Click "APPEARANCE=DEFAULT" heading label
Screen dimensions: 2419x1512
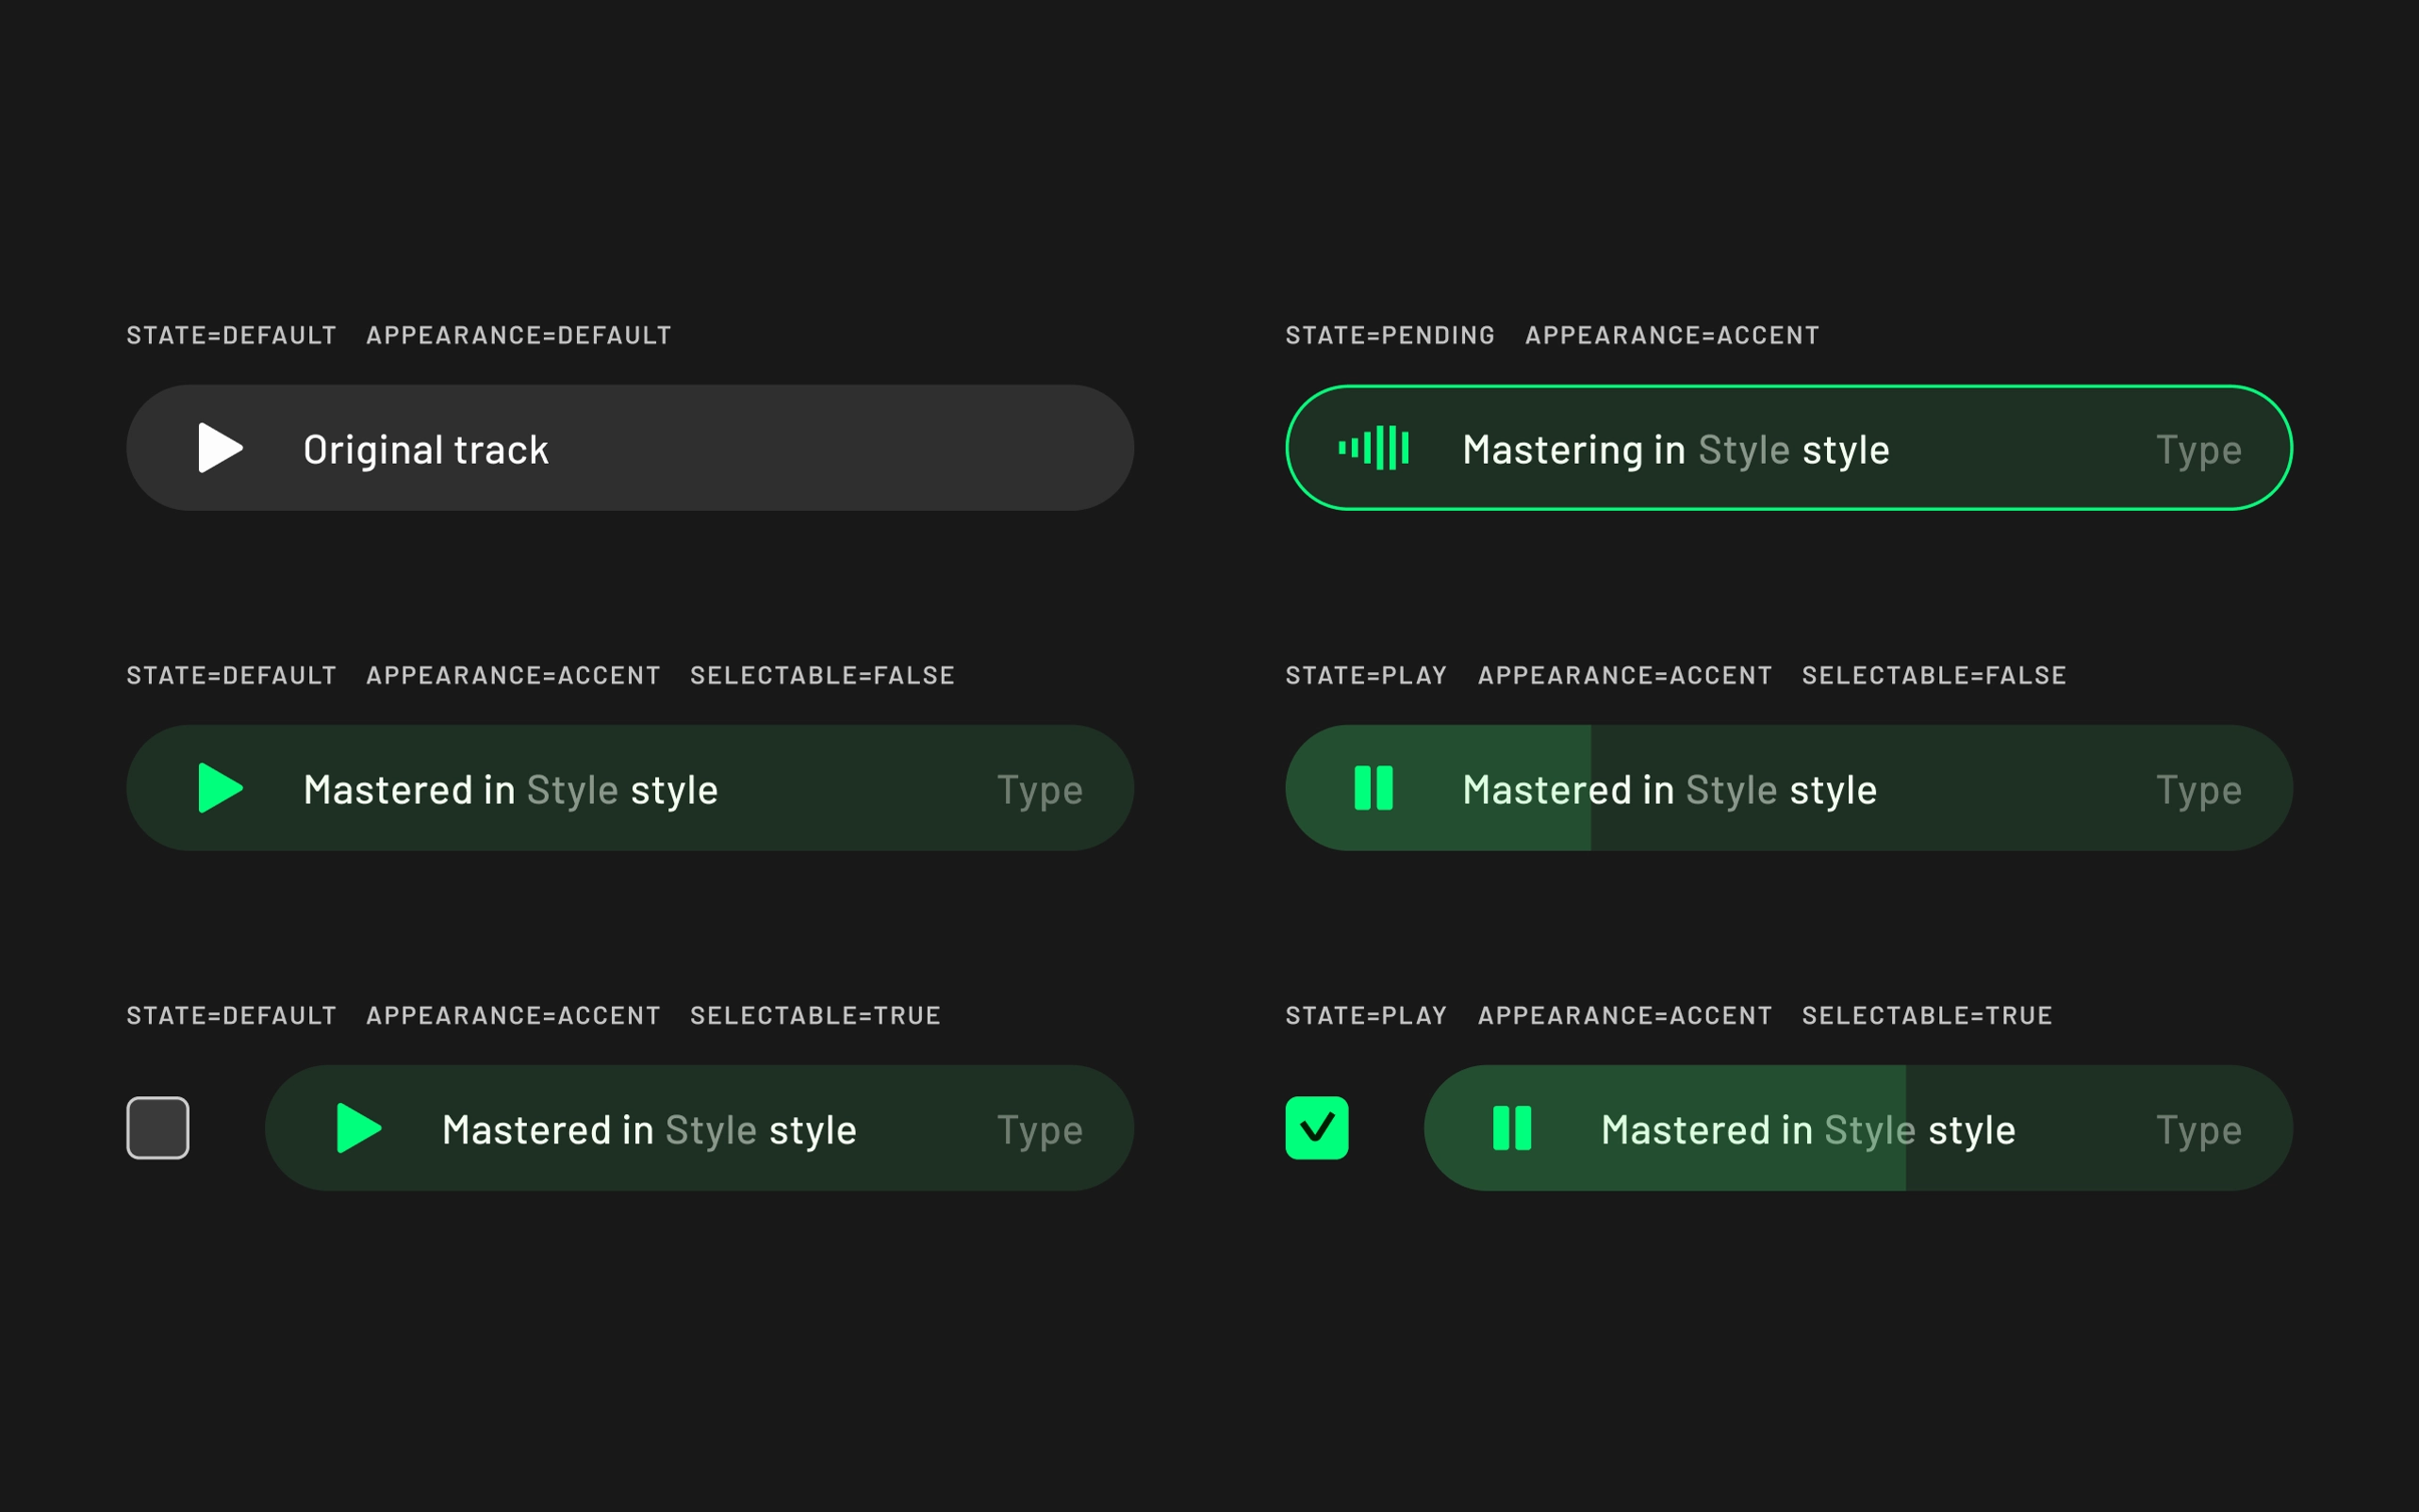[518, 335]
